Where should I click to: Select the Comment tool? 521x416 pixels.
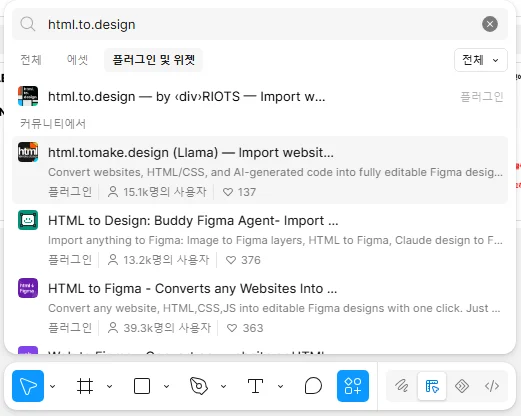pos(313,386)
